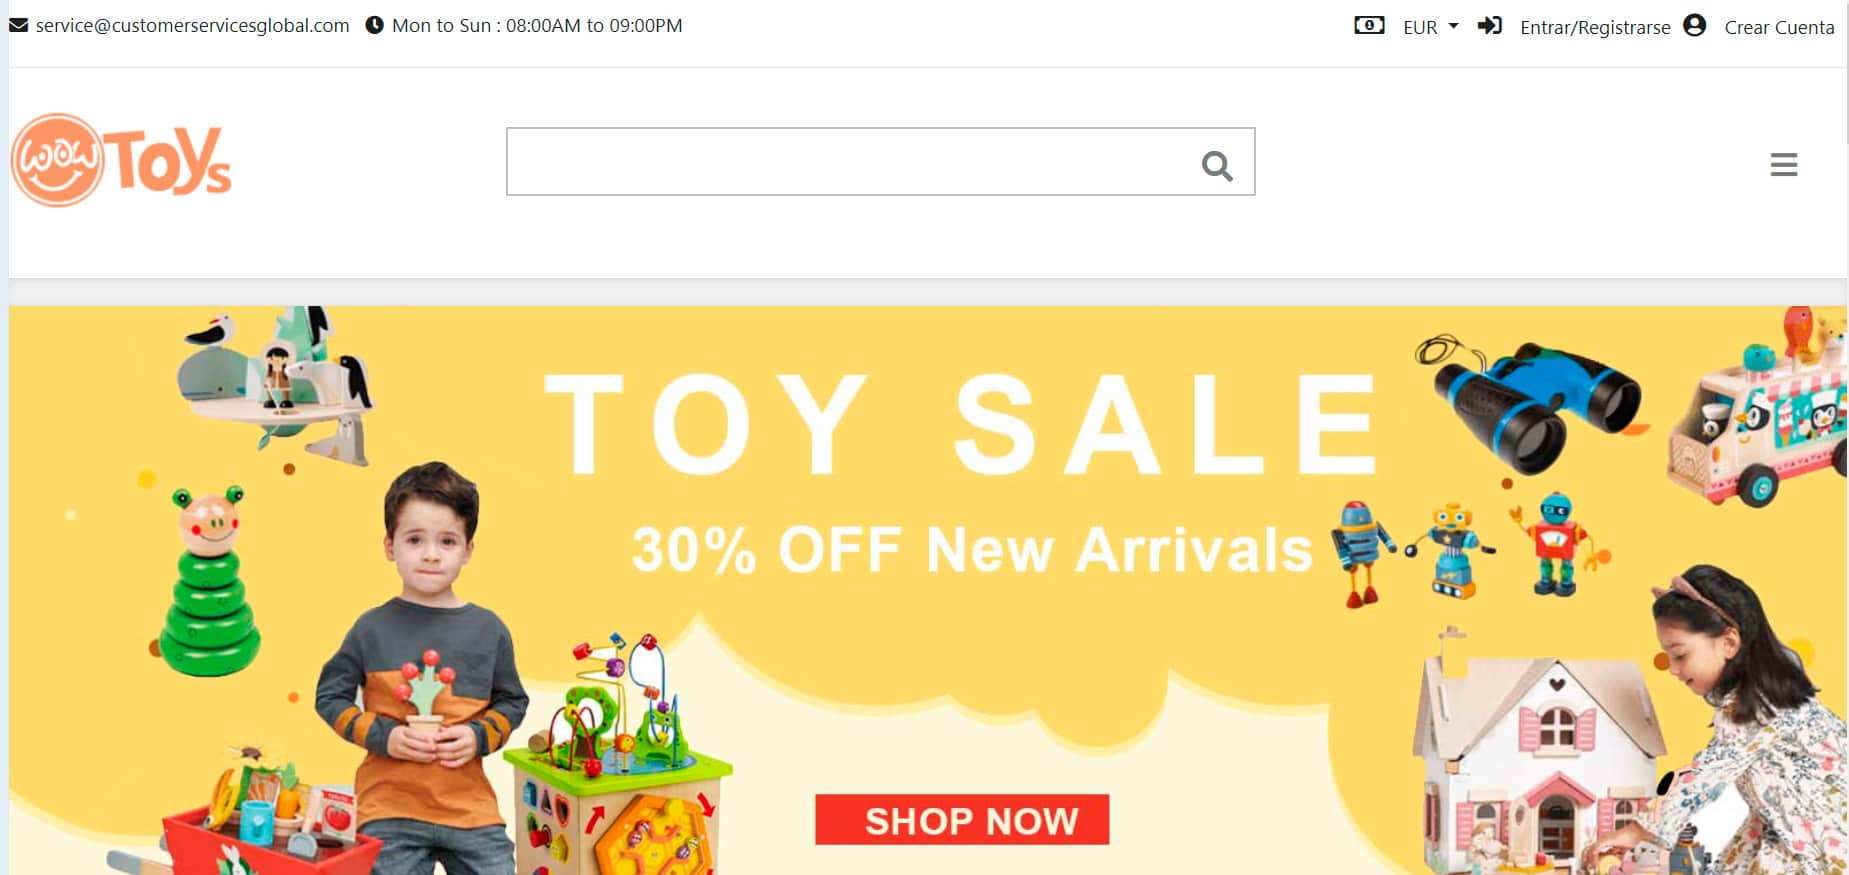Click inside the search input field
The width and height of the screenshot is (1849, 875).
coord(850,161)
